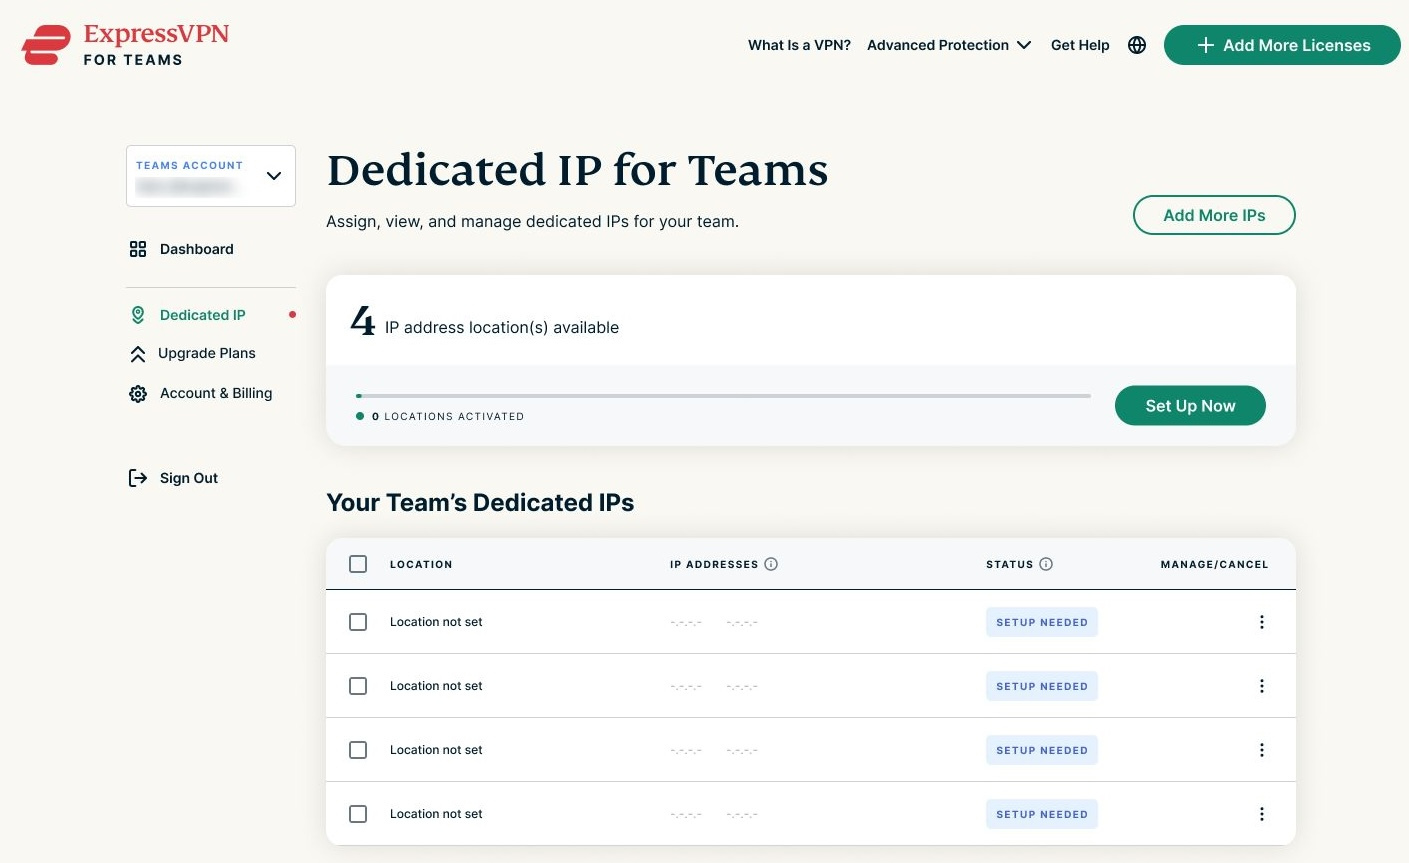
Task: Click the Add More Licenses button
Action: pyautogui.click(x=1282, y=45)
